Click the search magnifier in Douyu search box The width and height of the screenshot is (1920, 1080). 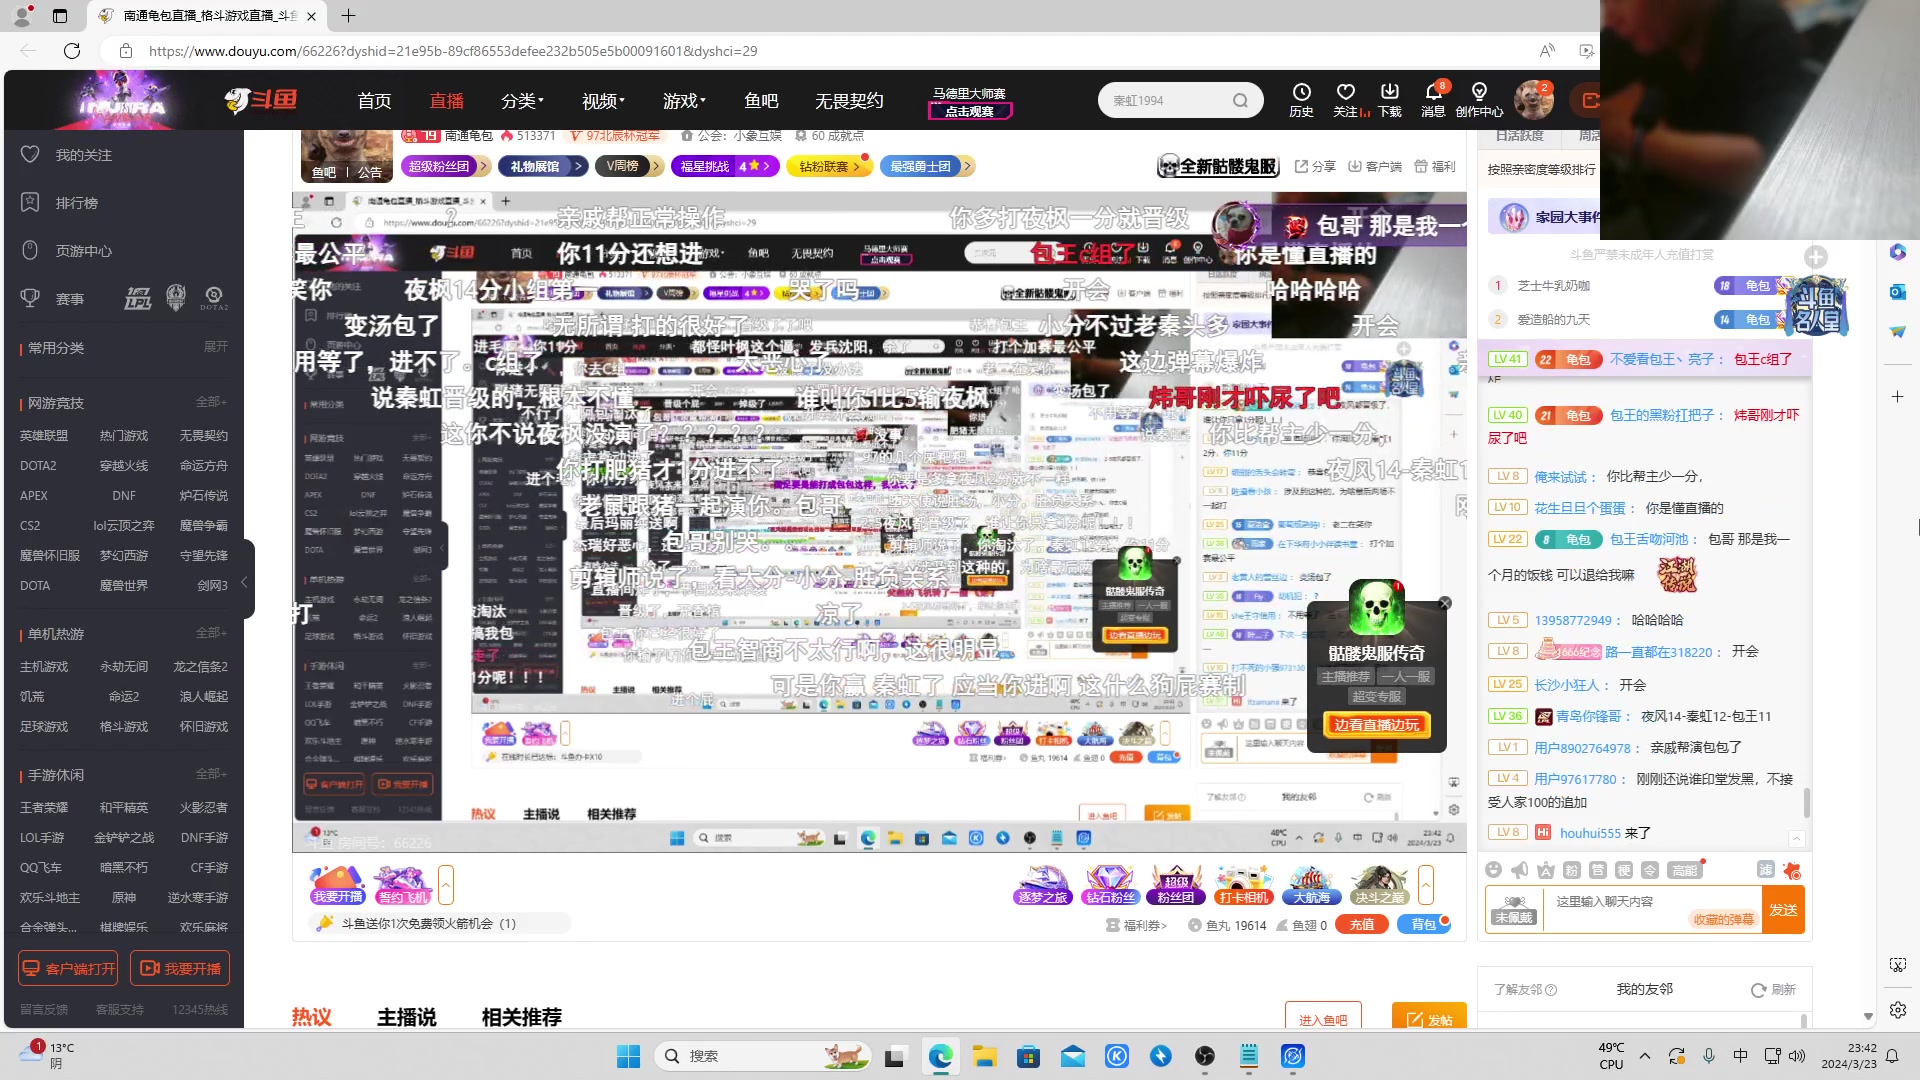click(1240, 100)
